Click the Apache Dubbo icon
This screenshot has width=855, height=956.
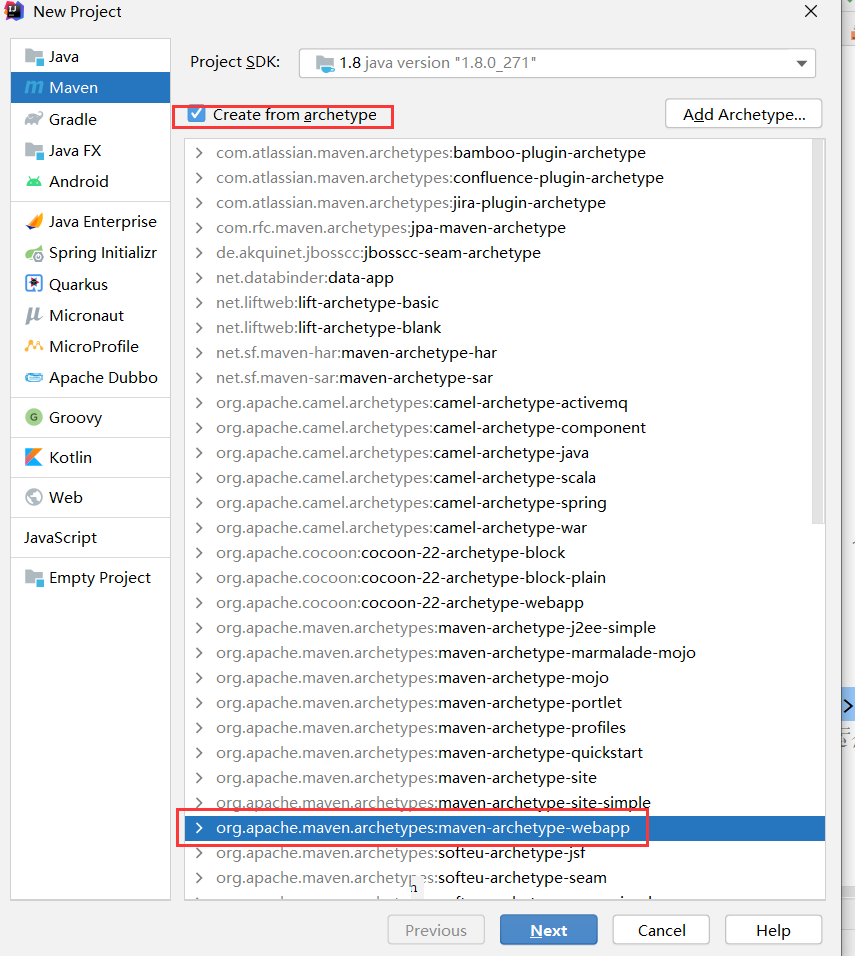pyautogui.click(x=34, y=377)
